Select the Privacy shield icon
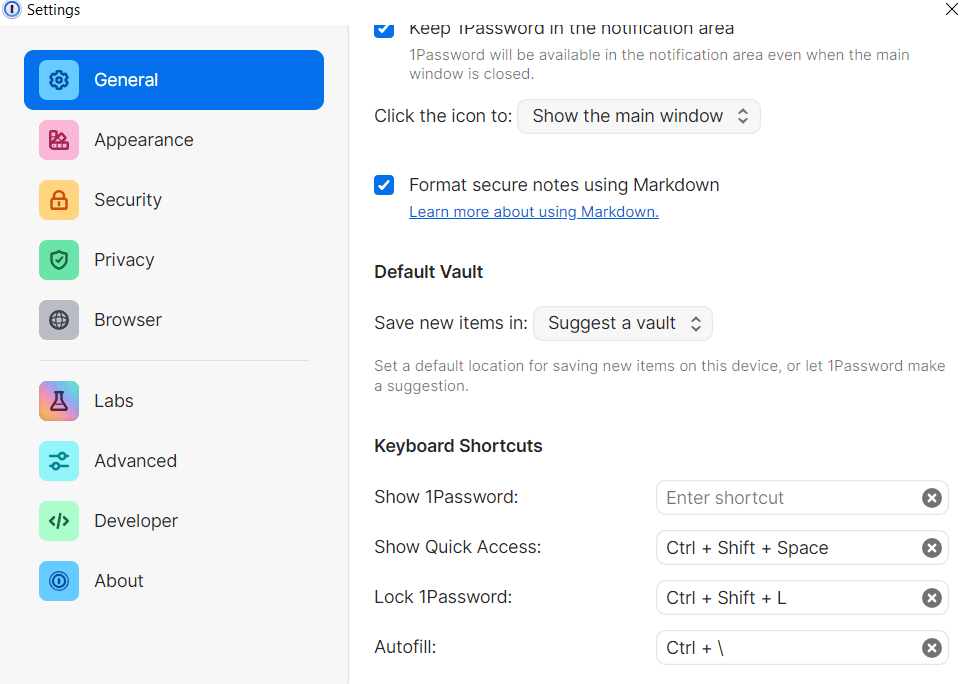This screenshot has height=684, width=964. pos(58,260)
